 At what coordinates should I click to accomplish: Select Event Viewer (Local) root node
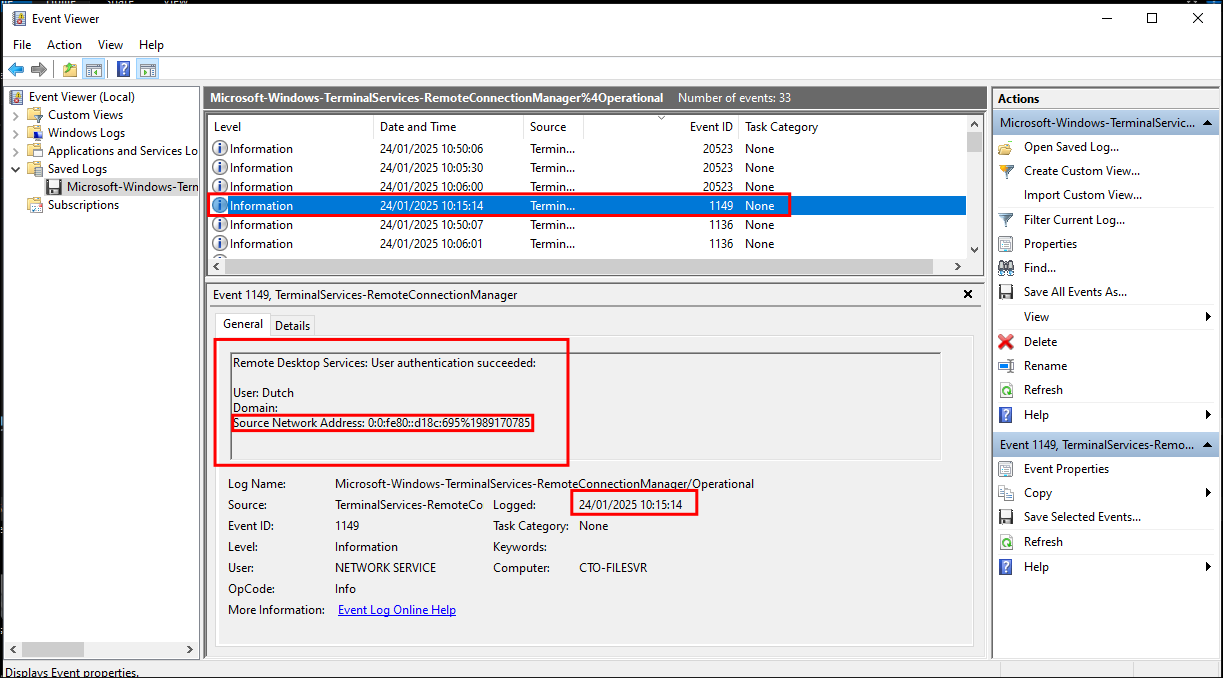coord(81,97)
